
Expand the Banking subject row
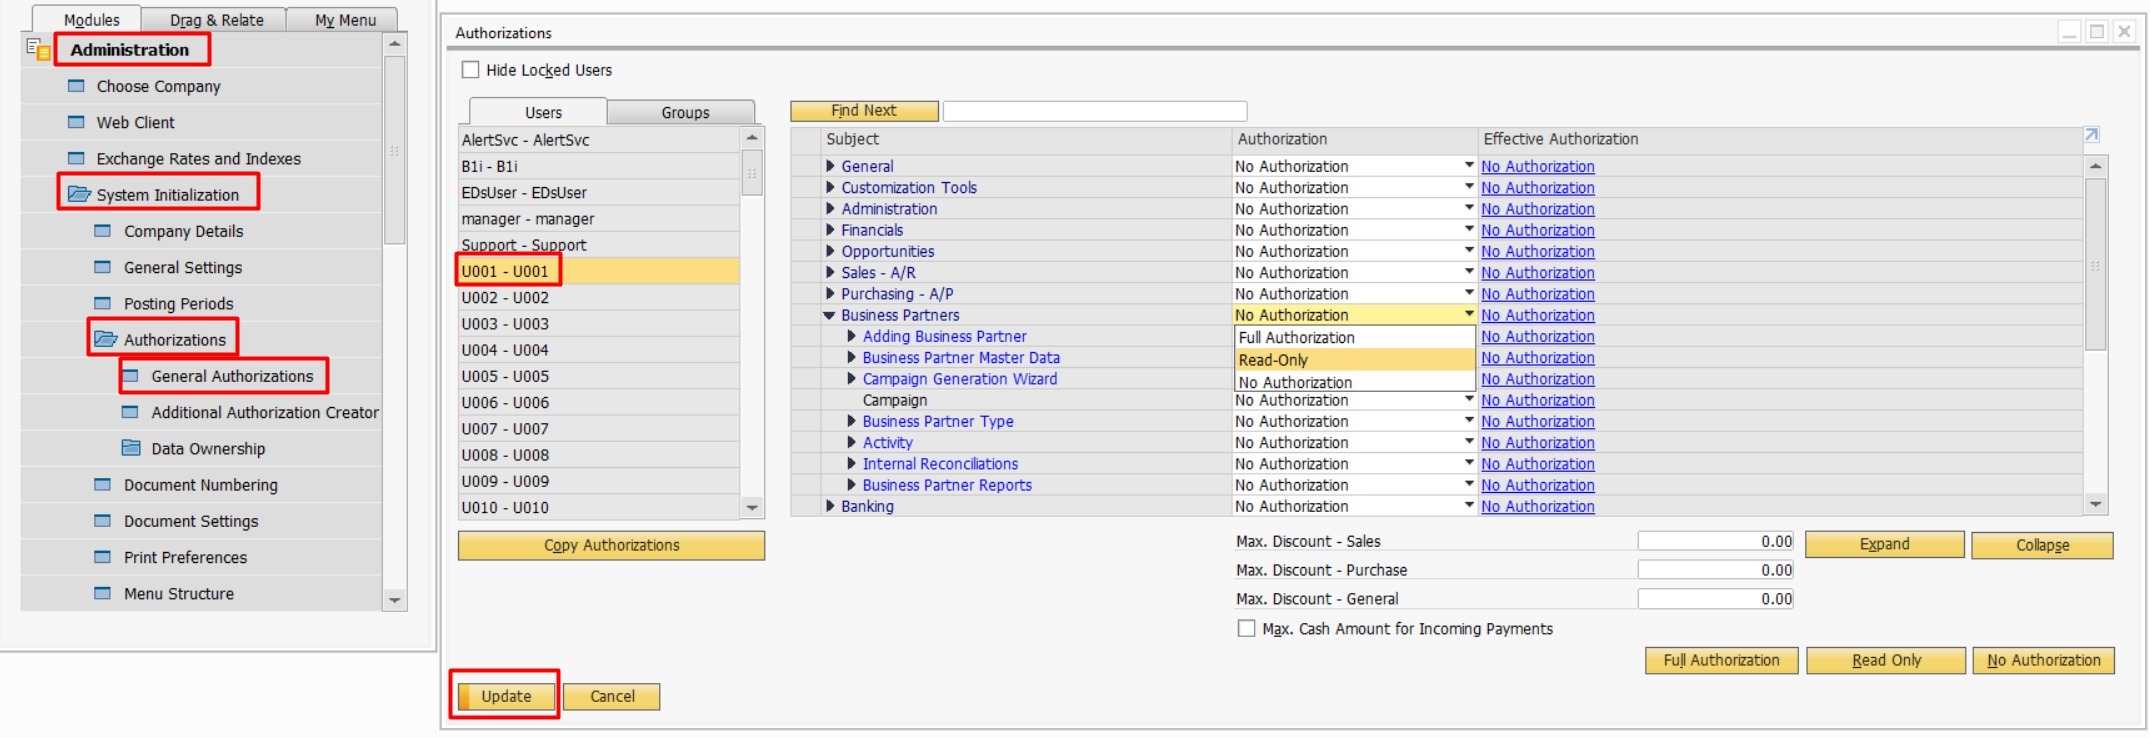click(830, 506)
